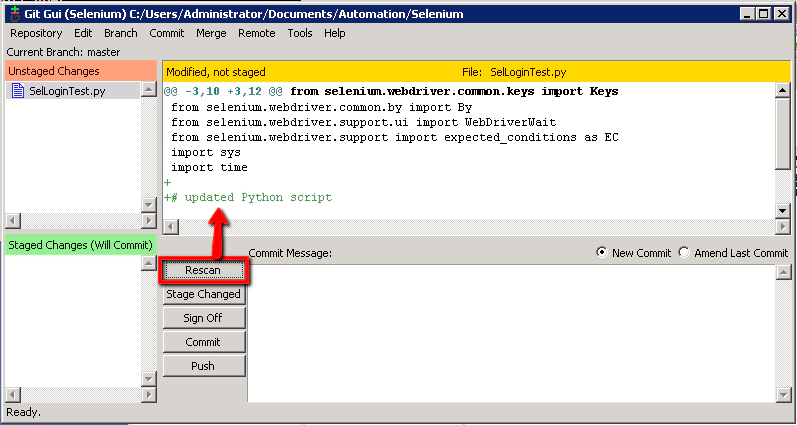The height and width of the screenshot is (425, 797).
Task: Click the Sign Off button
Action: pos(204,318)
